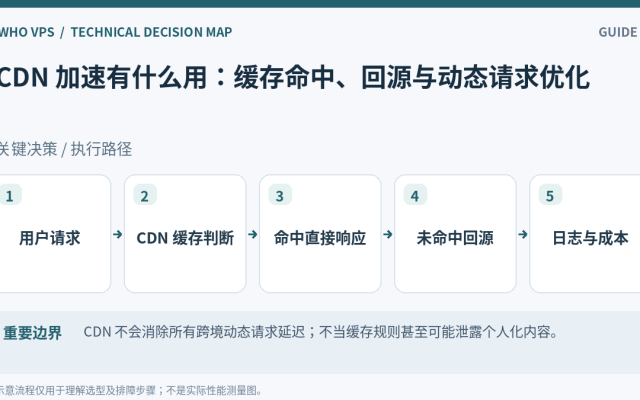Image resolution: width=640 pixels, height=400 pixels.
Task: Click the step number 4 badge
Action: coord(415,196)
